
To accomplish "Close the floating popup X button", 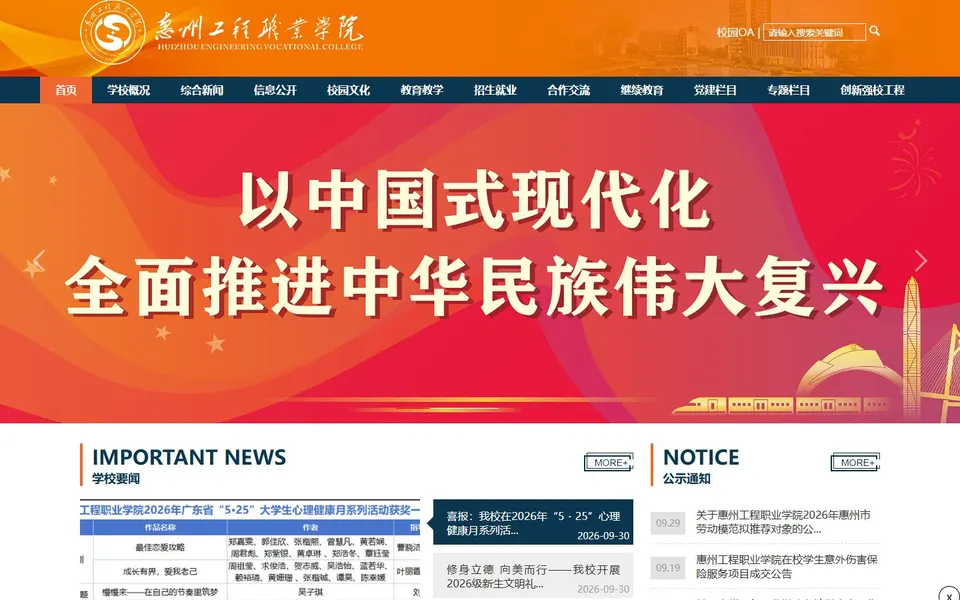I will tap(949, 595).
